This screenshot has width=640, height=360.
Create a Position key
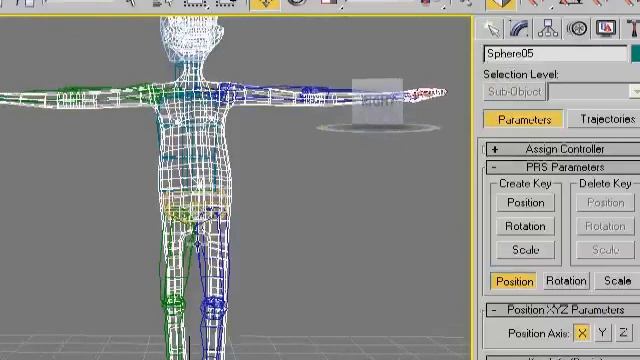525,203
